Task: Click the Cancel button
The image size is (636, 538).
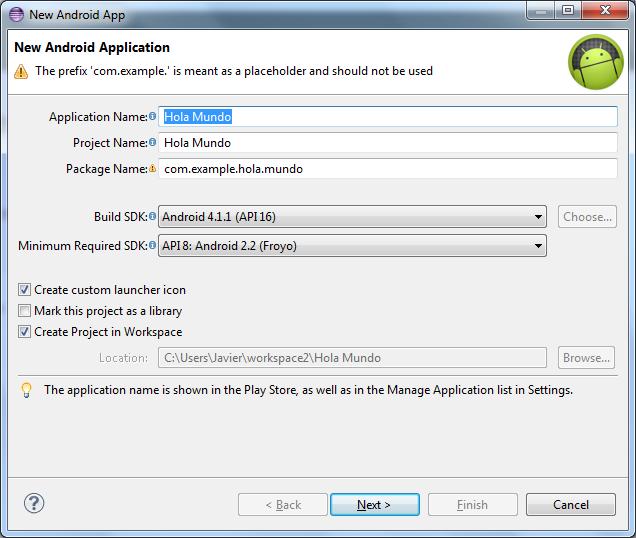Action: (x=570, y=505)
